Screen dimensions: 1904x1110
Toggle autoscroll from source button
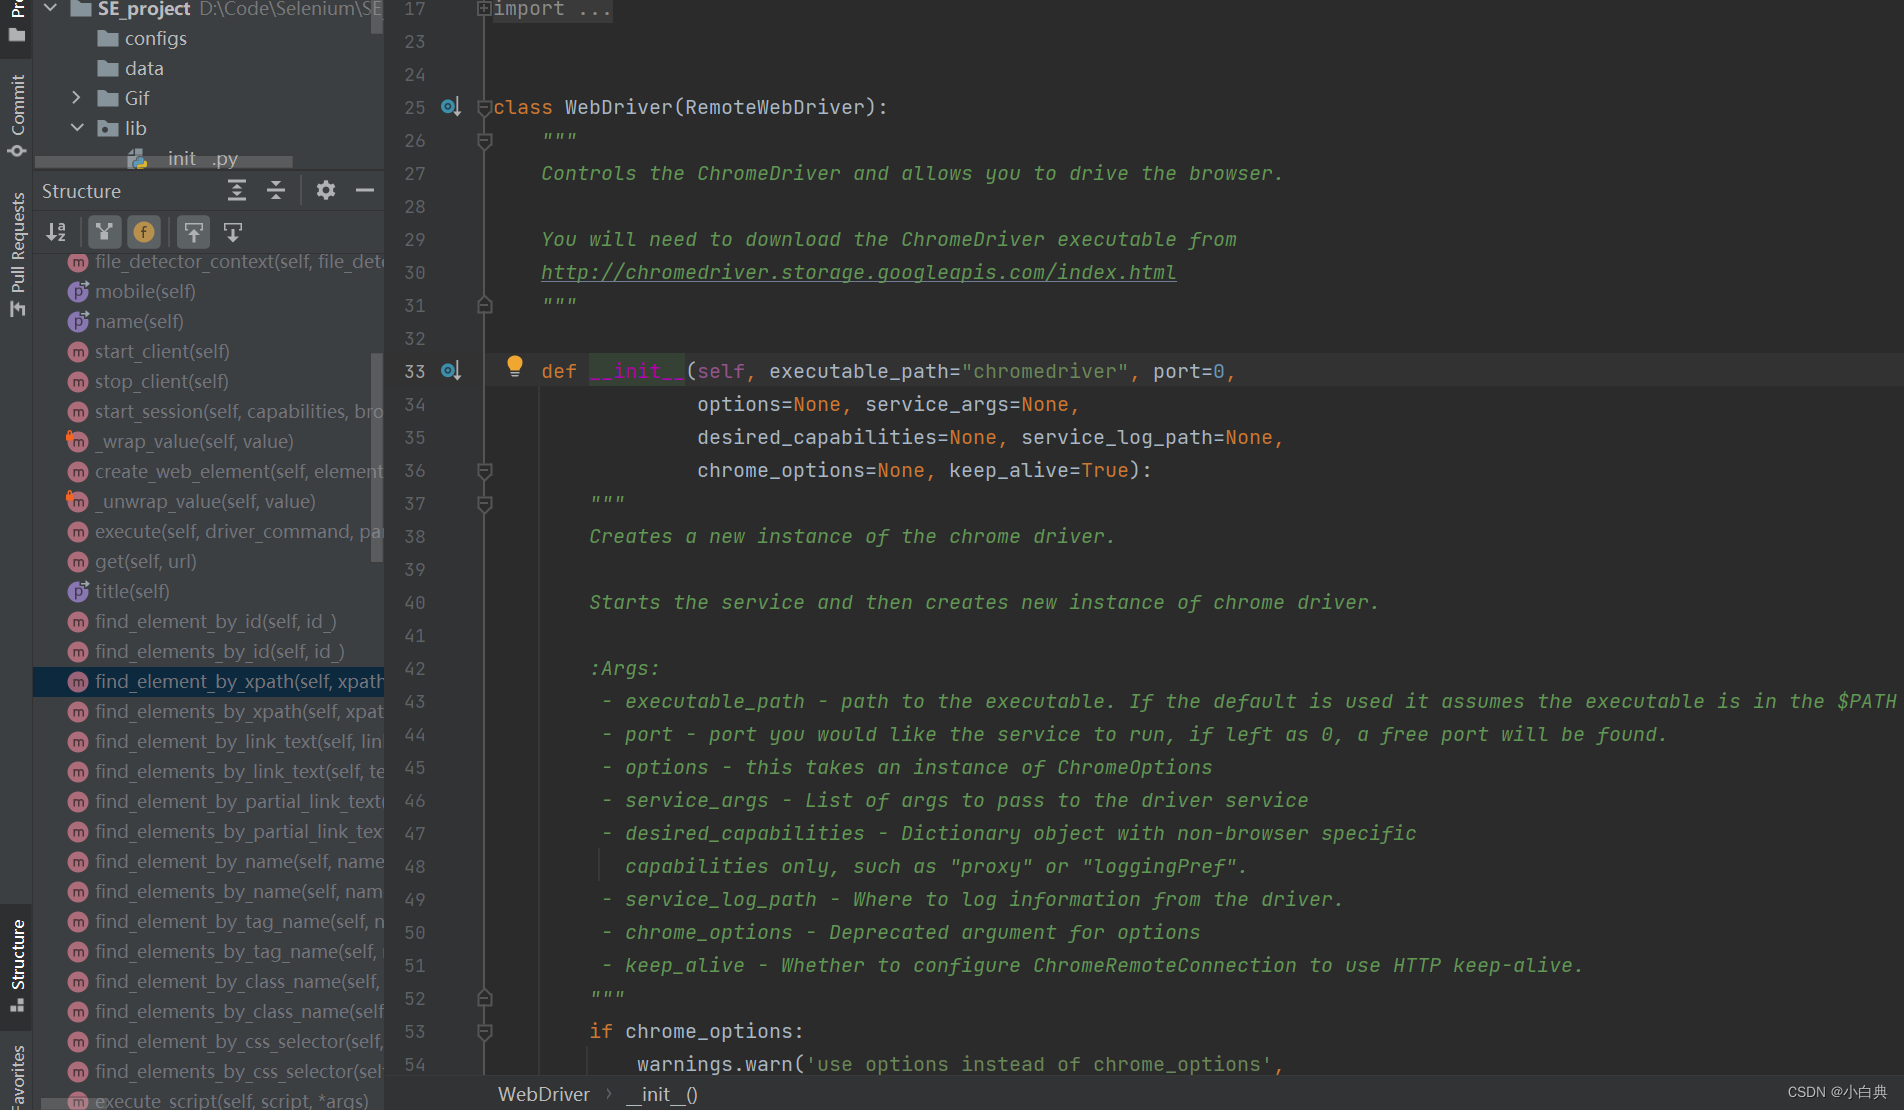(x=233, y=232)
